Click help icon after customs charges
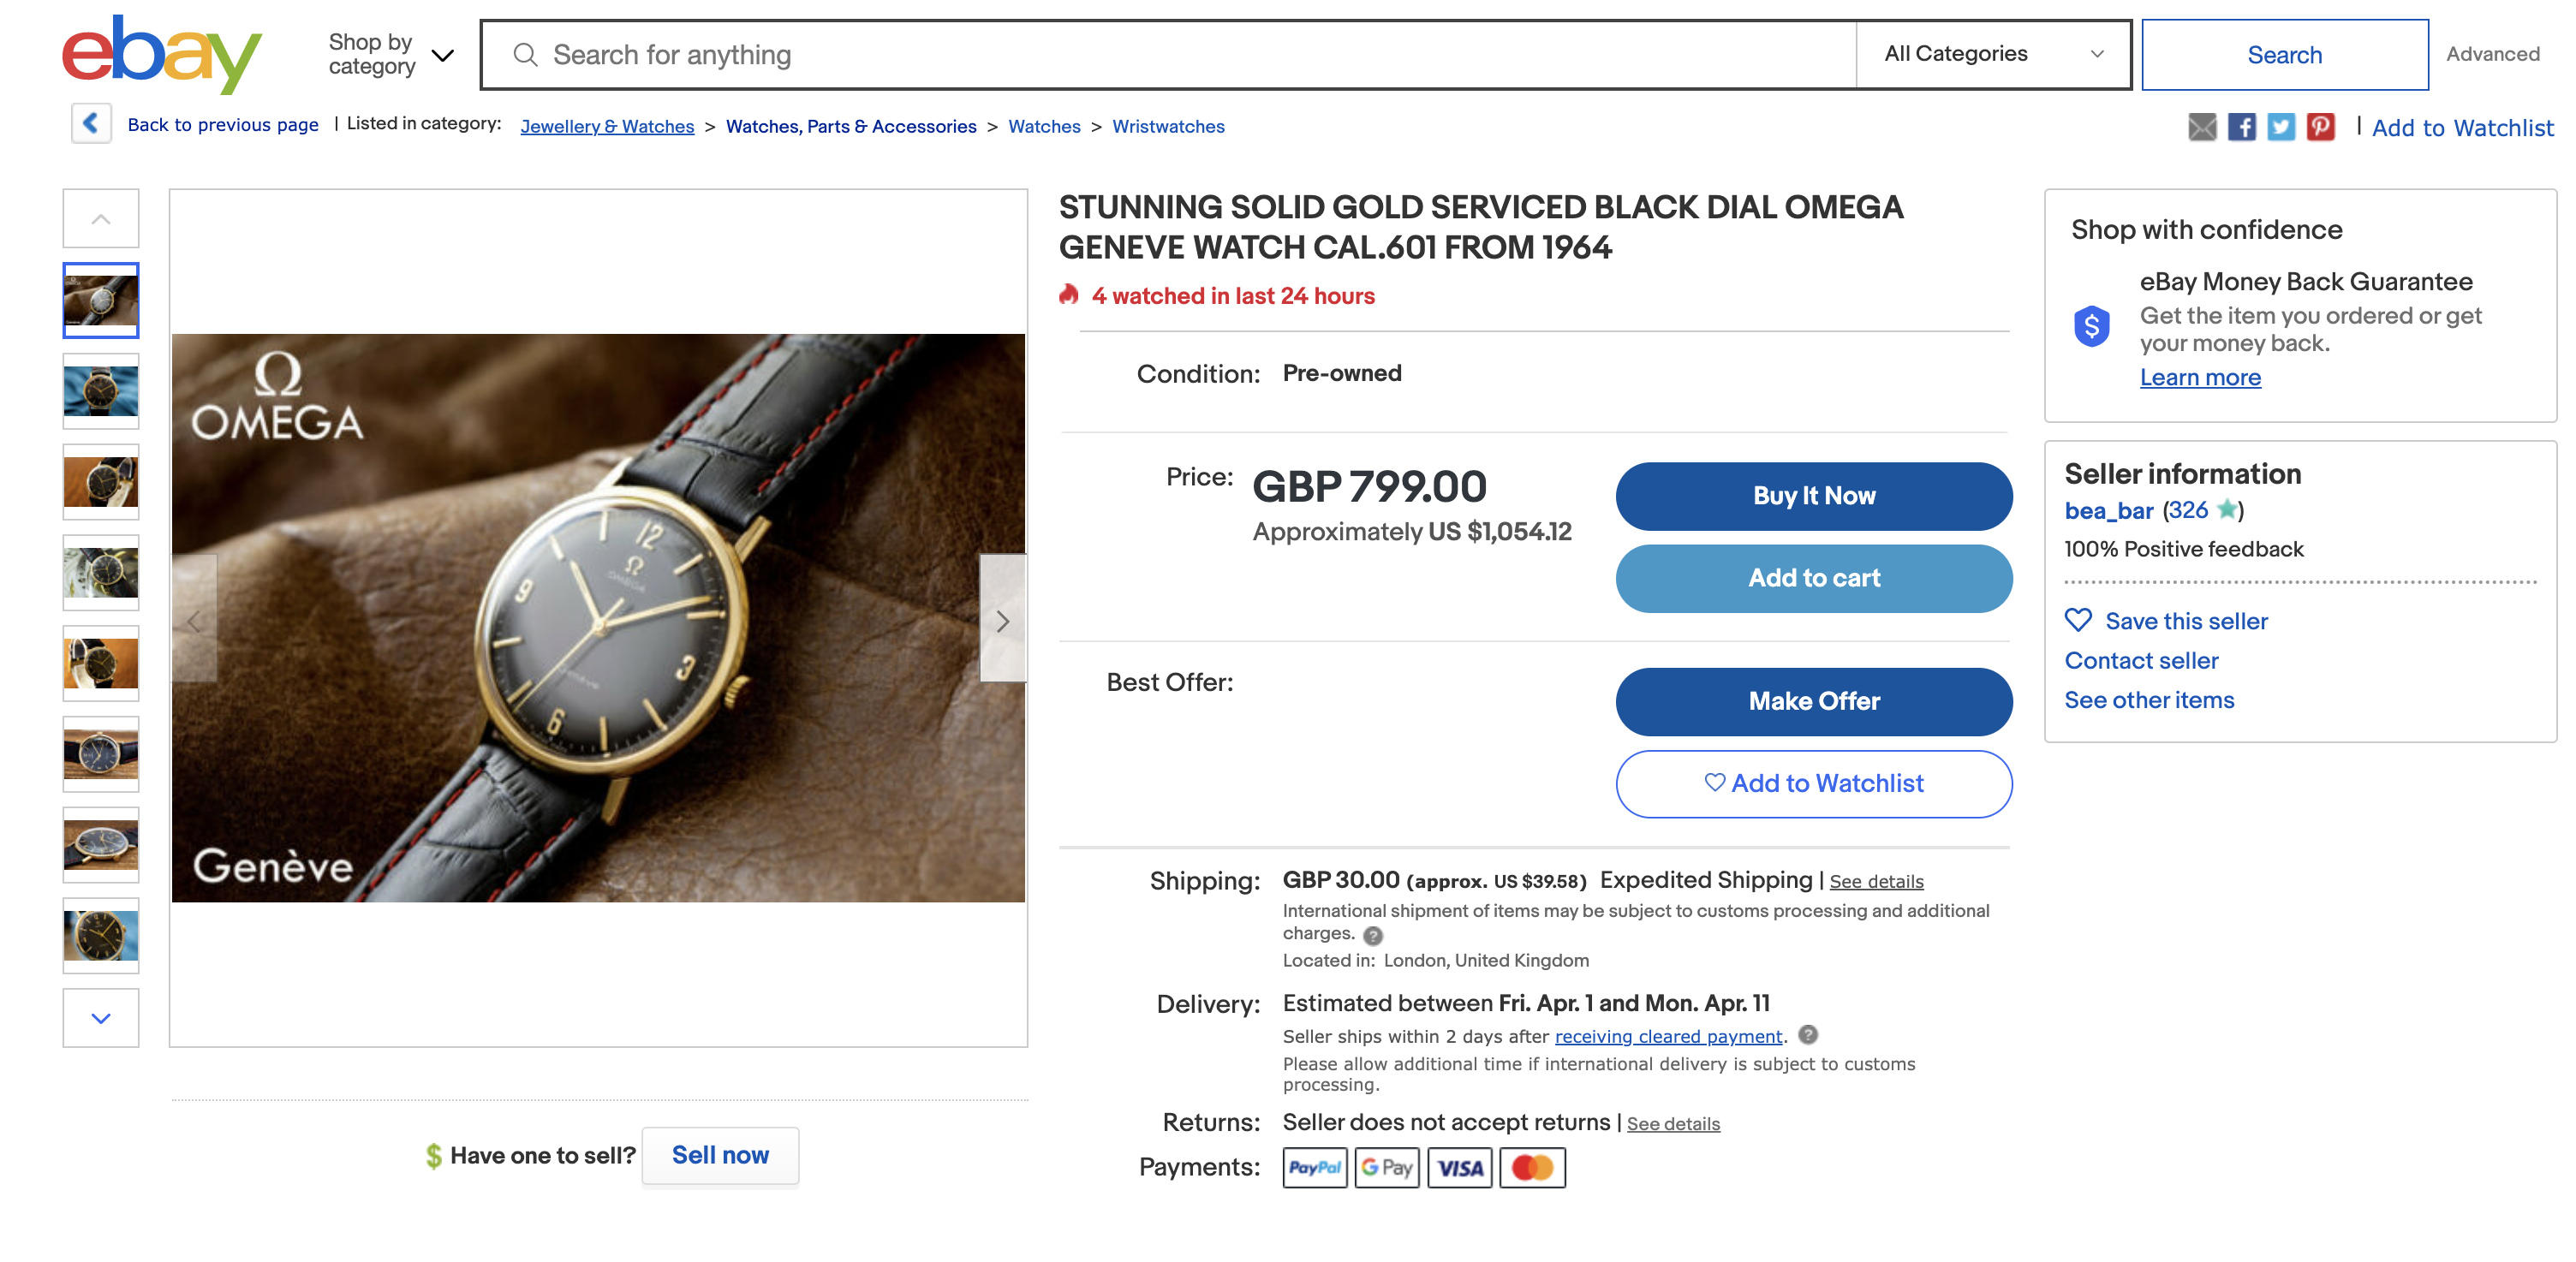 [x=1373, y=935]
